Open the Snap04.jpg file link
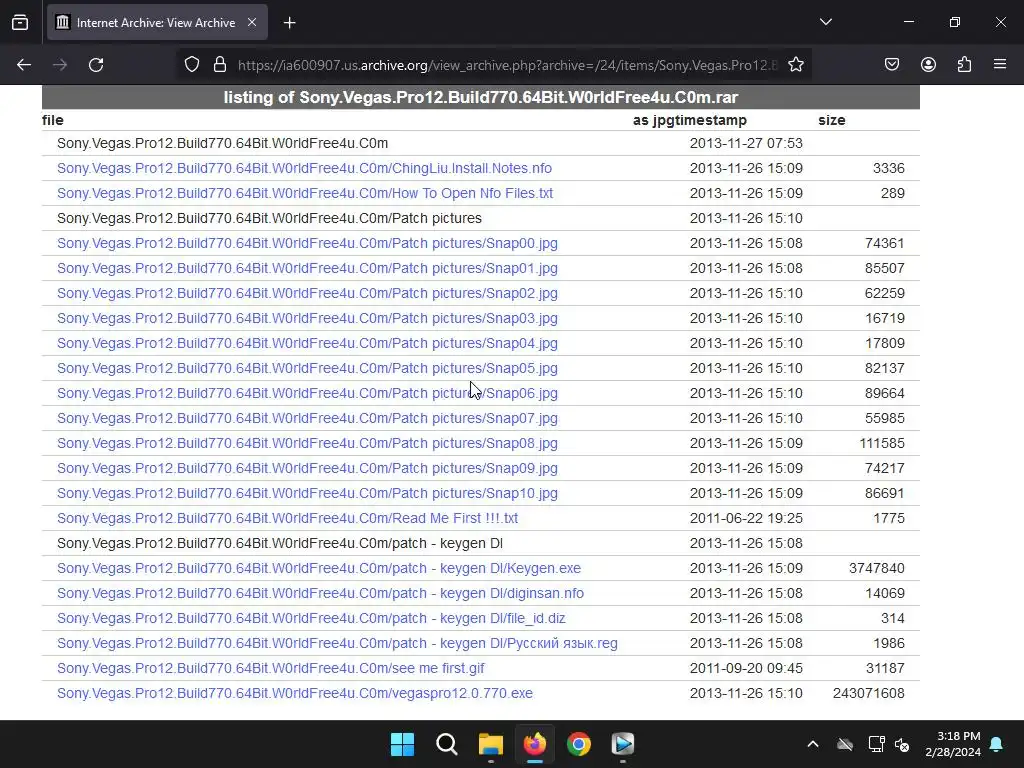The width and height of the screenshot is (1024, 768). click(307, 344)
